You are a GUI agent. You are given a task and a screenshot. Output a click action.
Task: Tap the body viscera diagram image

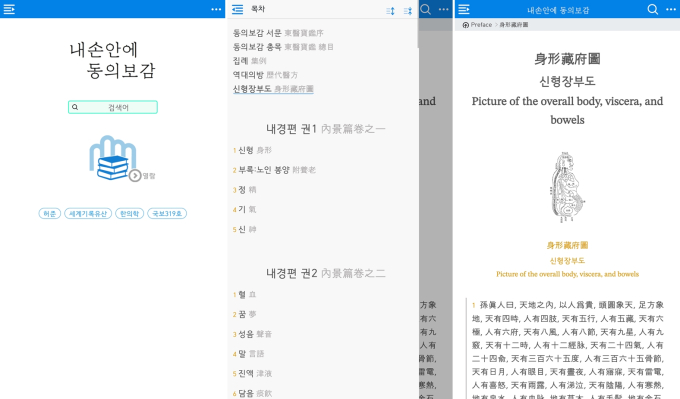(x=567, y=187)
